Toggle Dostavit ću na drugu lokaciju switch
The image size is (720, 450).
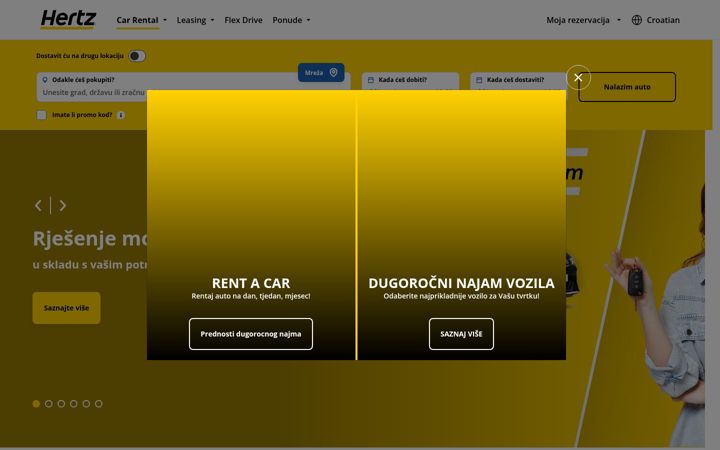click(x=137, y=56)
